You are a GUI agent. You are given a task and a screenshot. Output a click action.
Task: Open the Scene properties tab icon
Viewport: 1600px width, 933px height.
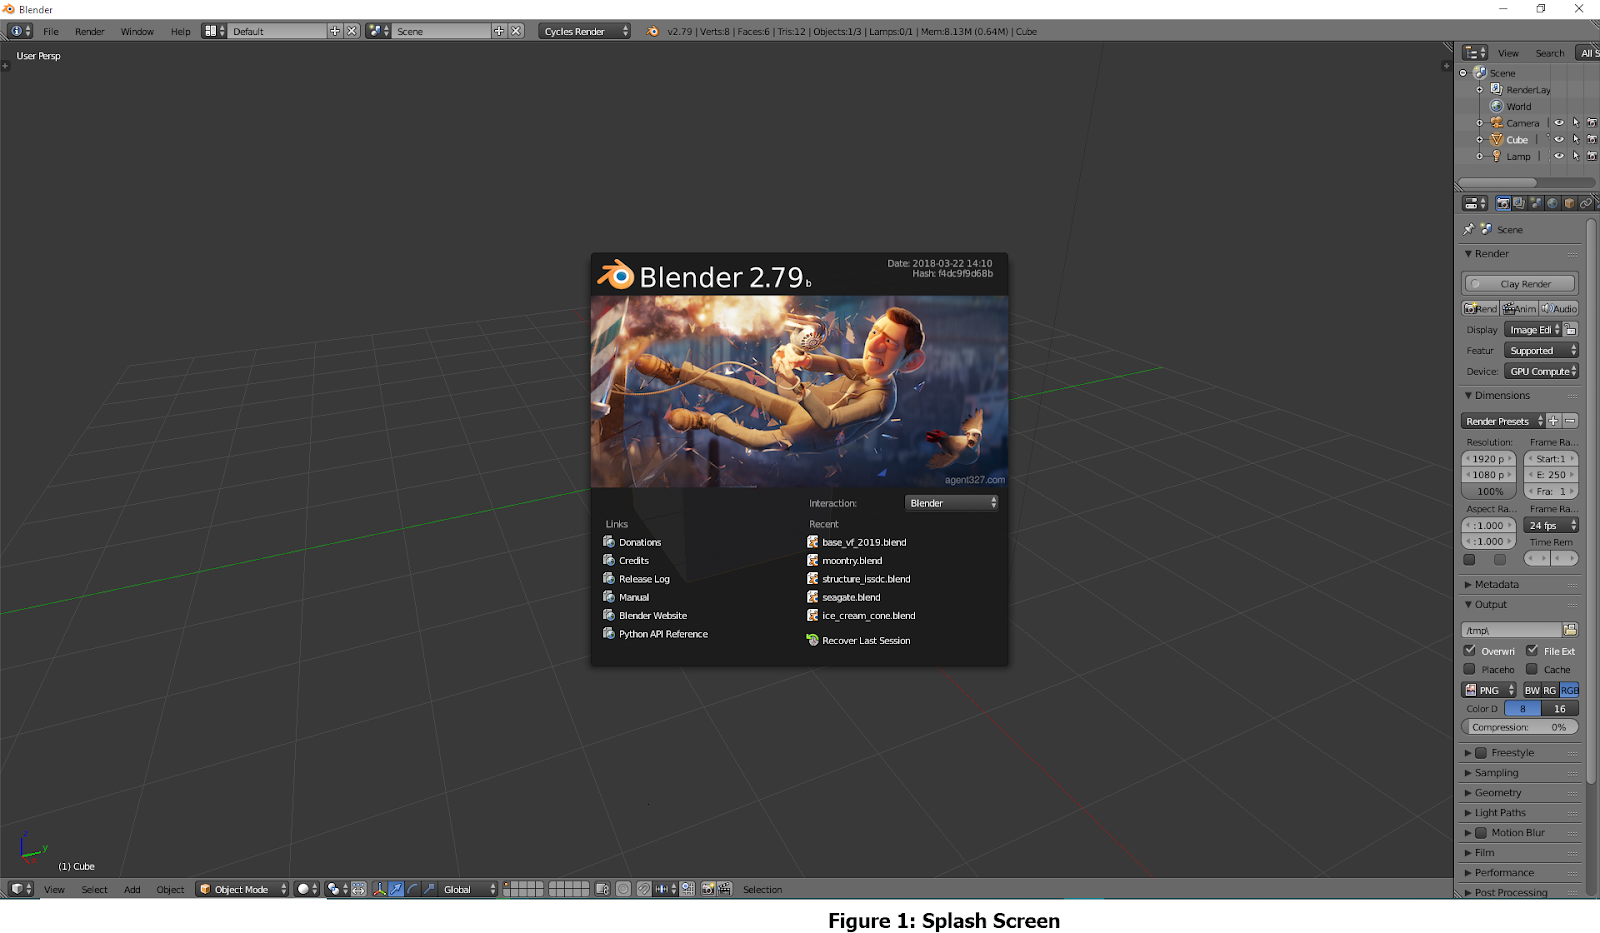(1536, 203)
